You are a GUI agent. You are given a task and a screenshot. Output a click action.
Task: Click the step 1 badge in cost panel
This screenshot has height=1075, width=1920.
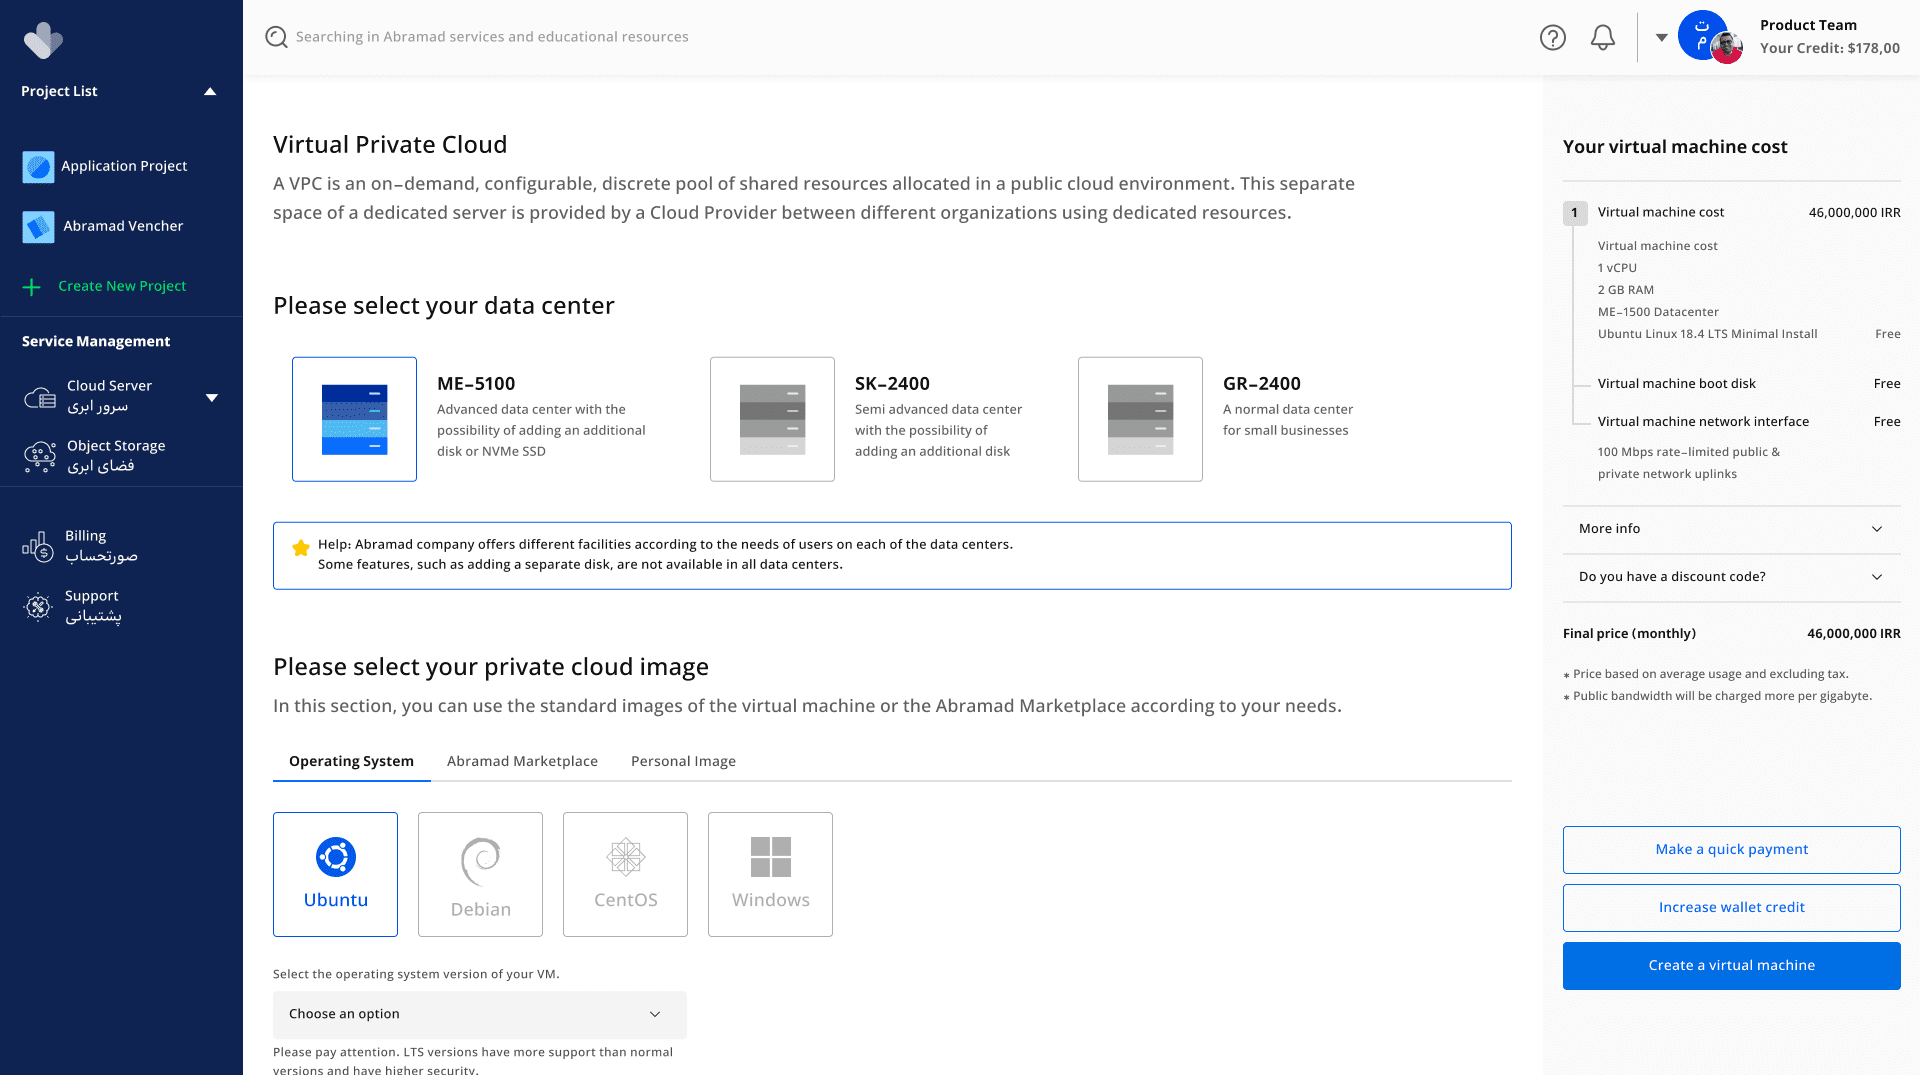pyautogui.click(x=1575, y=213)
